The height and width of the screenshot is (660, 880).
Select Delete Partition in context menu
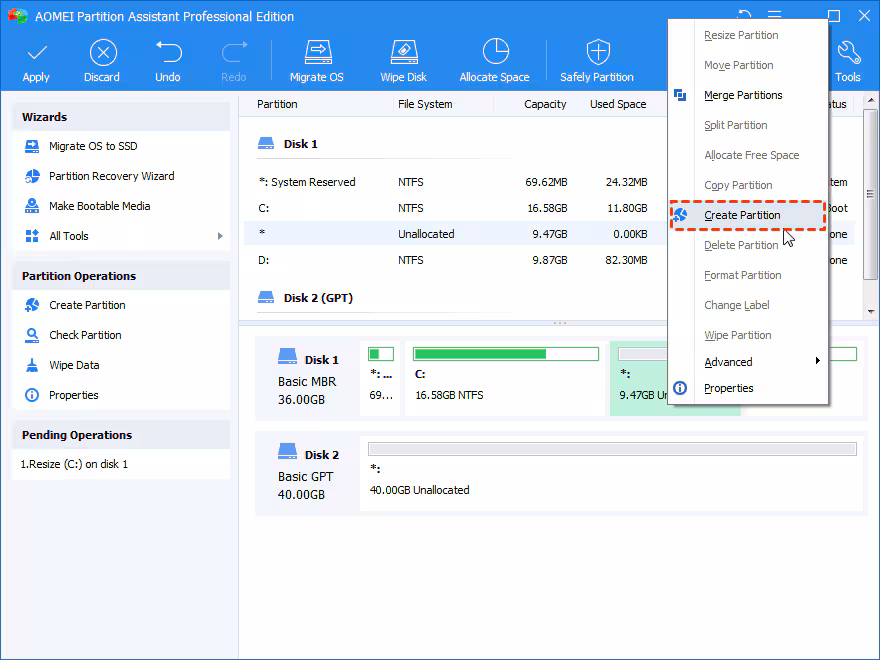741,245
